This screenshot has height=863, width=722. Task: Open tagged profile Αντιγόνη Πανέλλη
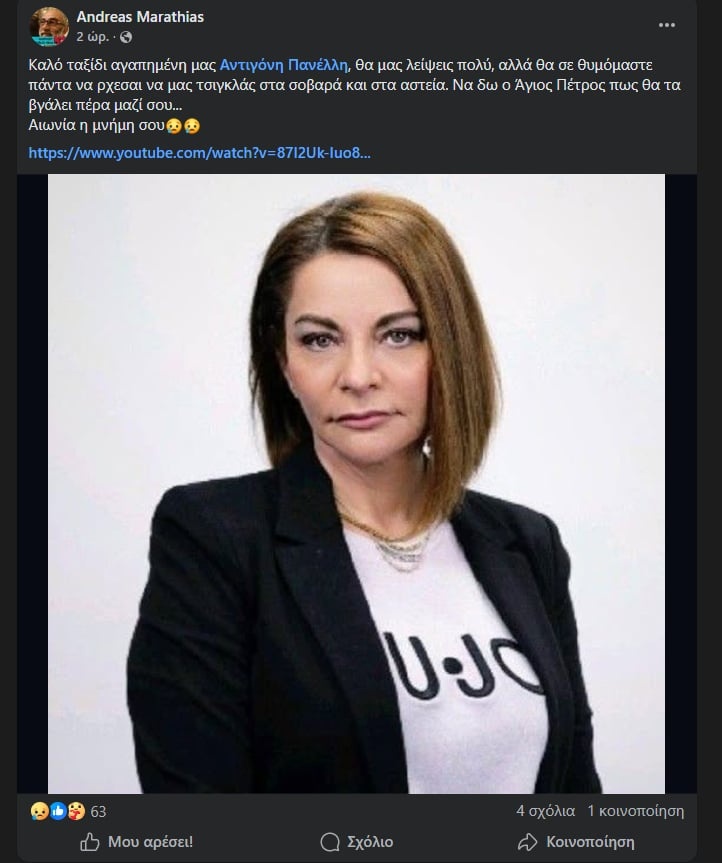tap(284, 65)
